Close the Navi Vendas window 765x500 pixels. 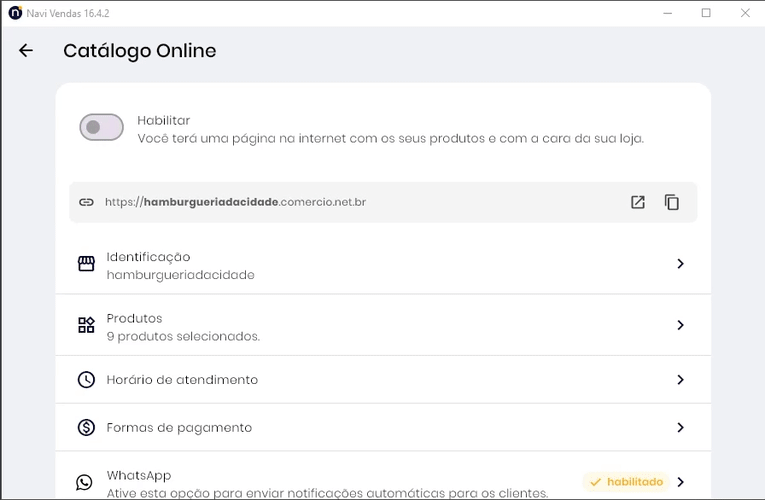pyautogui.click(x=745, y=13)
